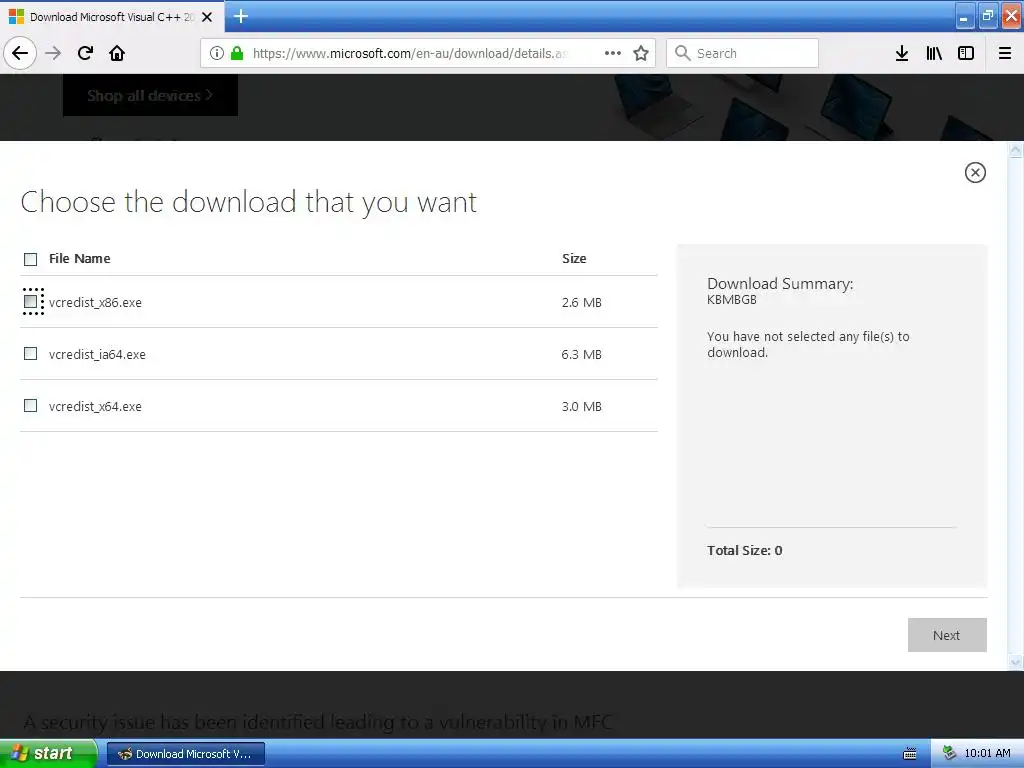Click the forward navigation arrow
The width and height of the screenshot is (1024, 768).
pyautogui.click(x=53, y=53)
